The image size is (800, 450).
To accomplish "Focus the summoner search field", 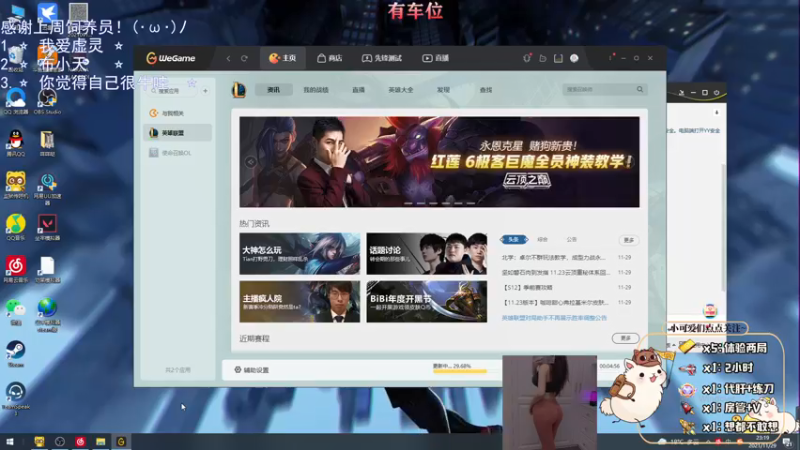I will [x=599, y=90].
